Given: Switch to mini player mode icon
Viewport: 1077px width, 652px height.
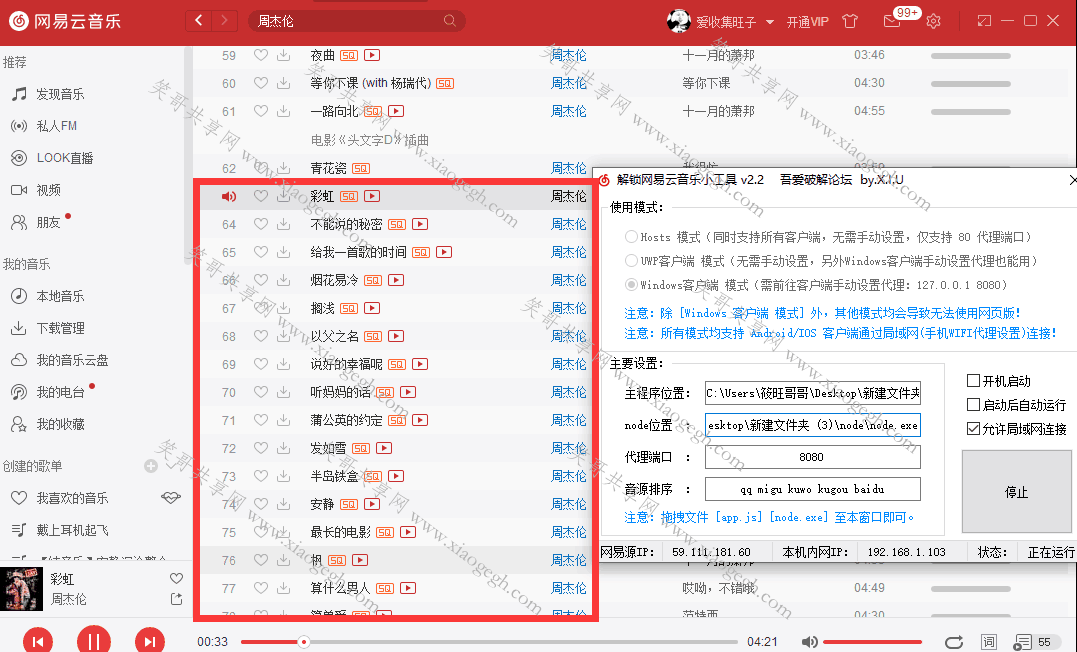Looking at the screenshot, I should click(984, 21).
